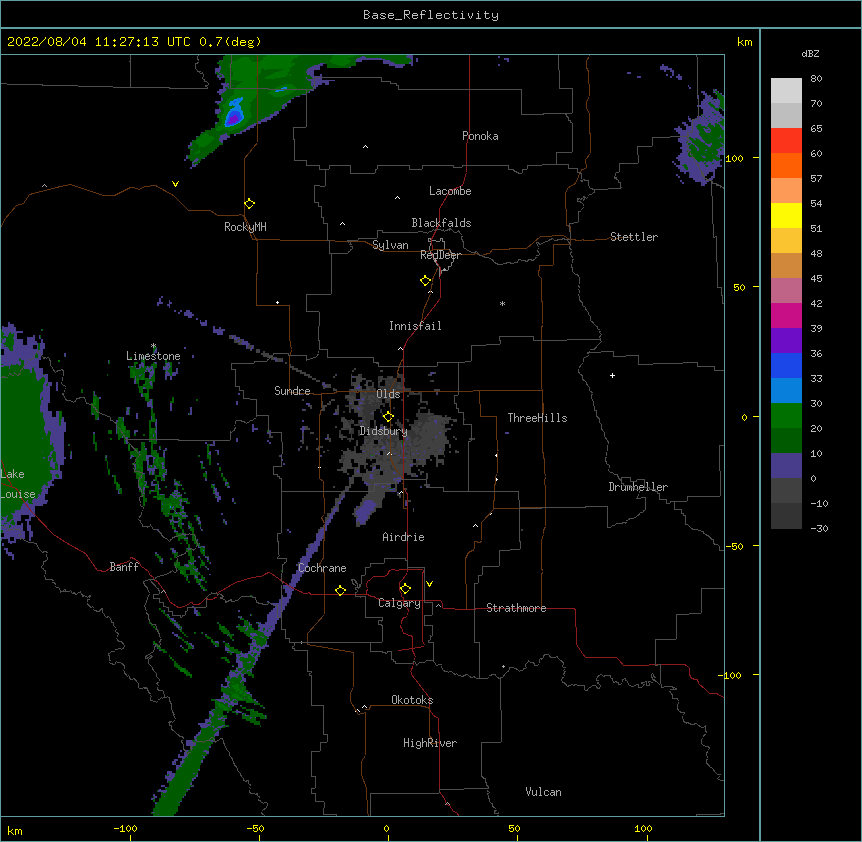This screenshot has width=862, height=842.
Task: Click the Strathmore map label
Action: pyautogui.click(x=516, y=608)
